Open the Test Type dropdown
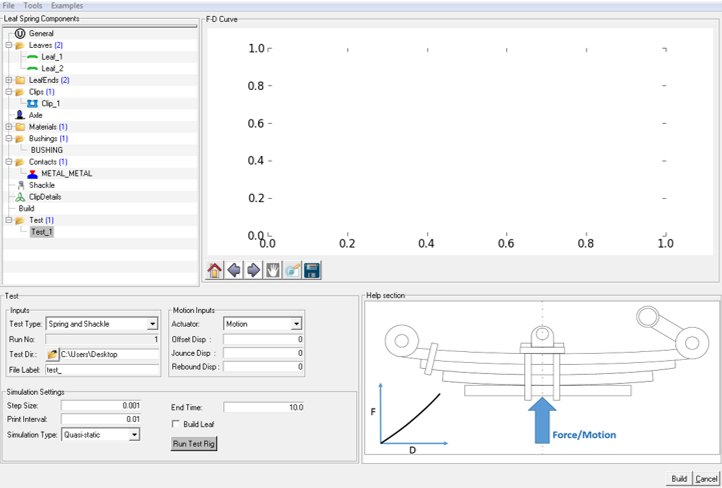This screenshot has height=488, width=722. coord(152,324)
